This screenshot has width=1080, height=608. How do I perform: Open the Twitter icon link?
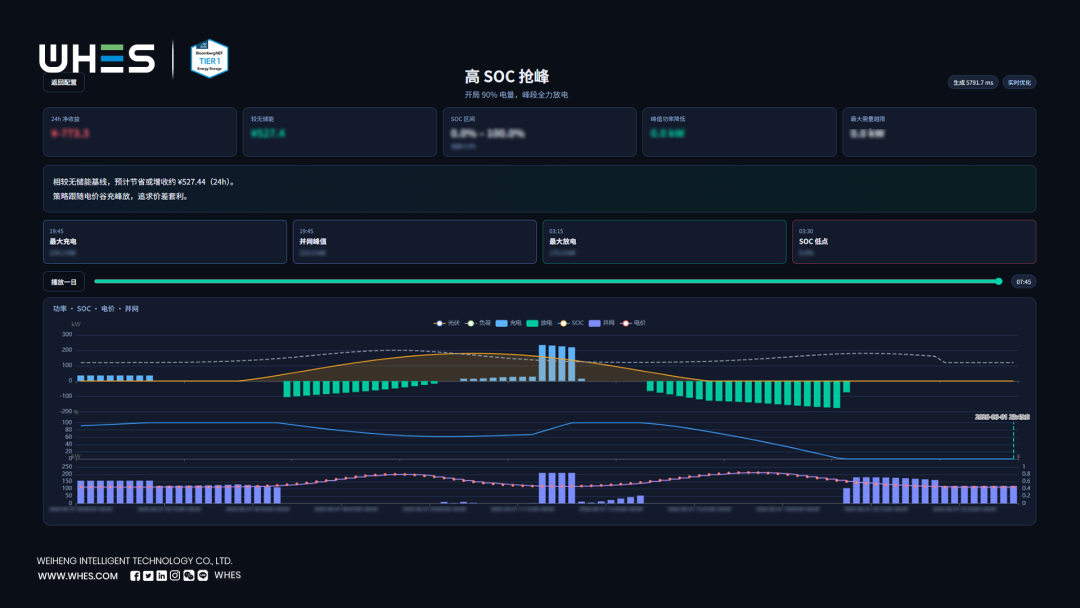[148, 576]
